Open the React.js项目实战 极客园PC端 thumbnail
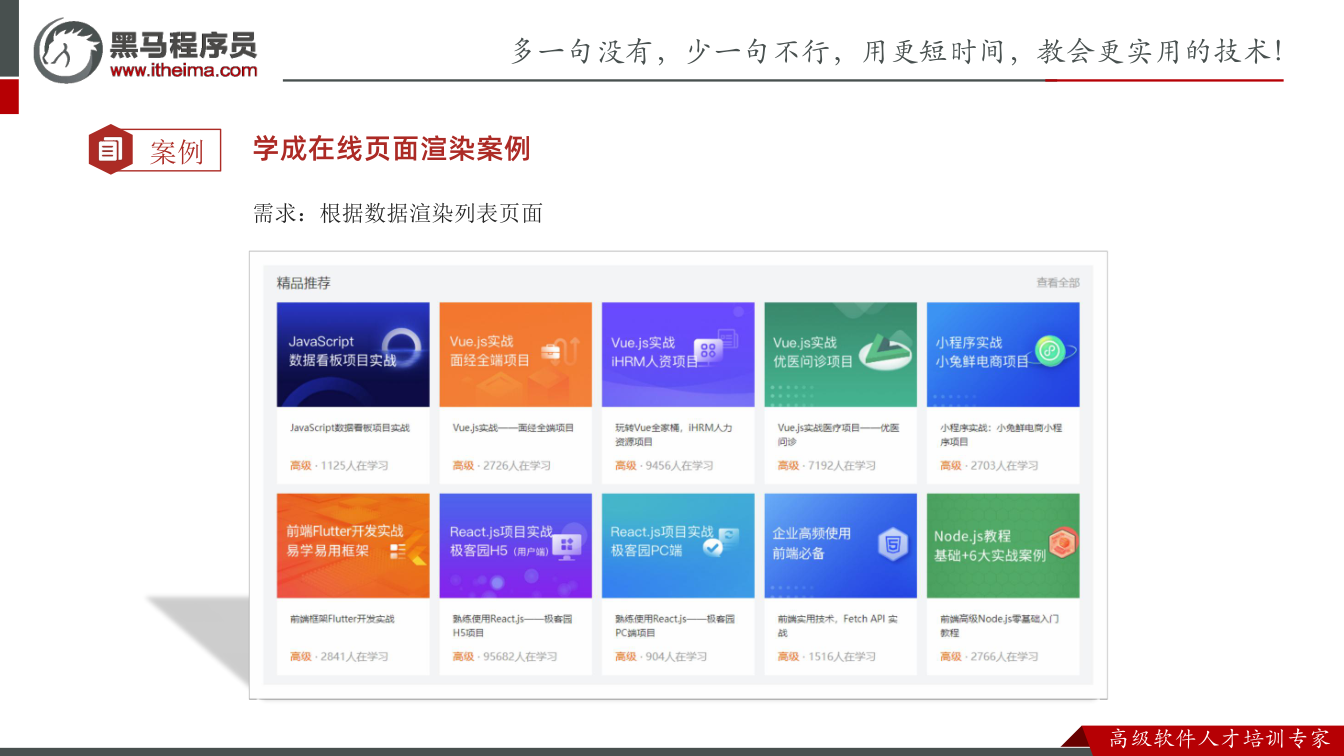The width and height of the screenshot is (1344, 756). pos(678,546)
